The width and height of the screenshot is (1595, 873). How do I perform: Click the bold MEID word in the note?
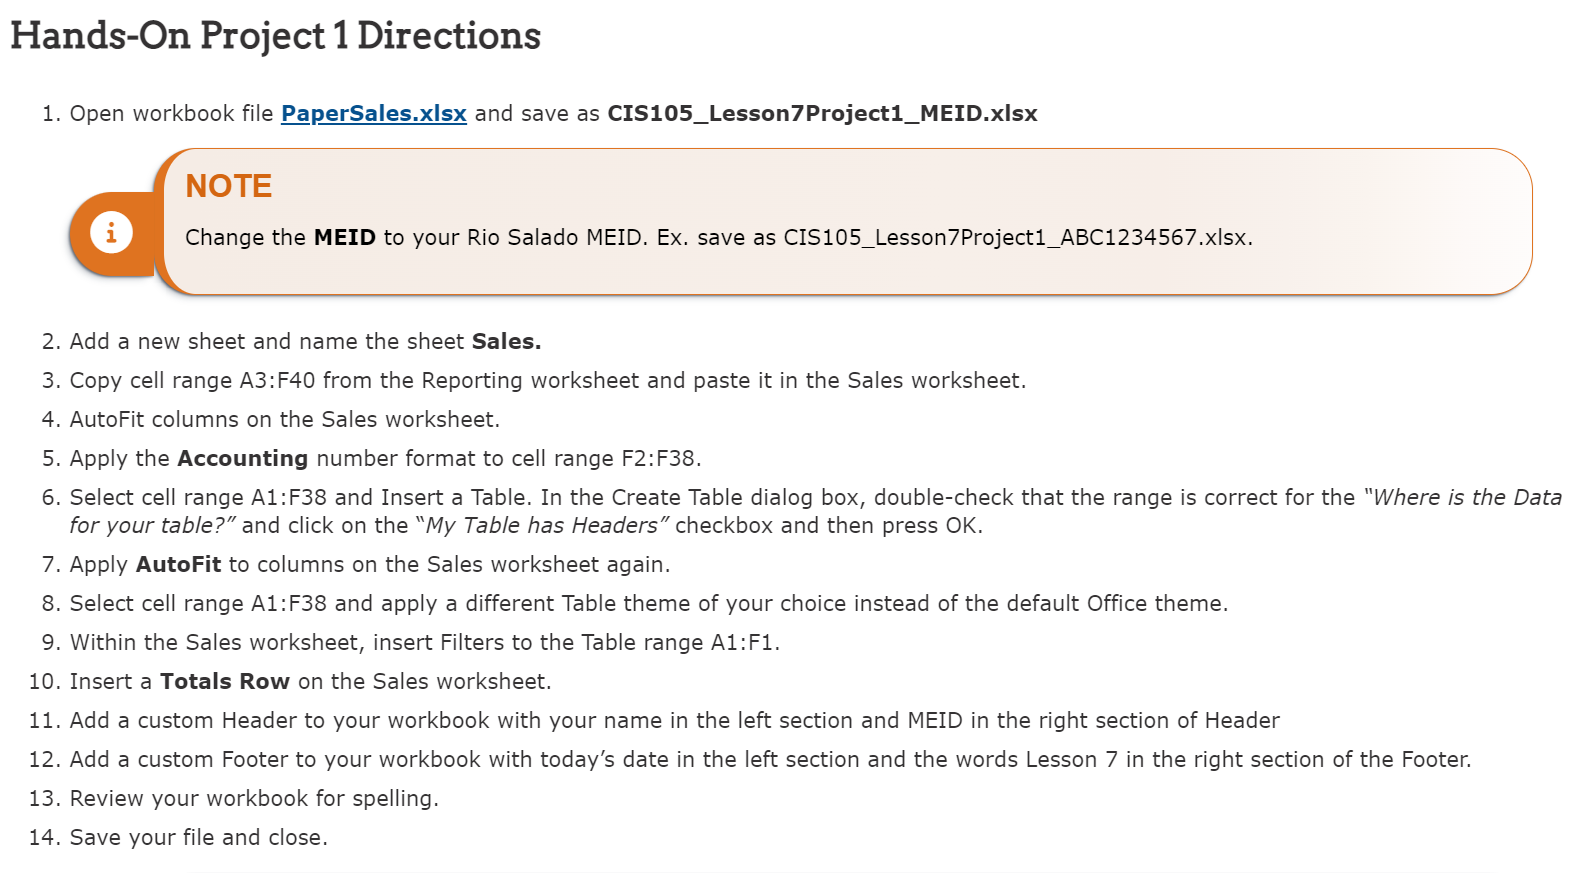(x=345, y=238)
